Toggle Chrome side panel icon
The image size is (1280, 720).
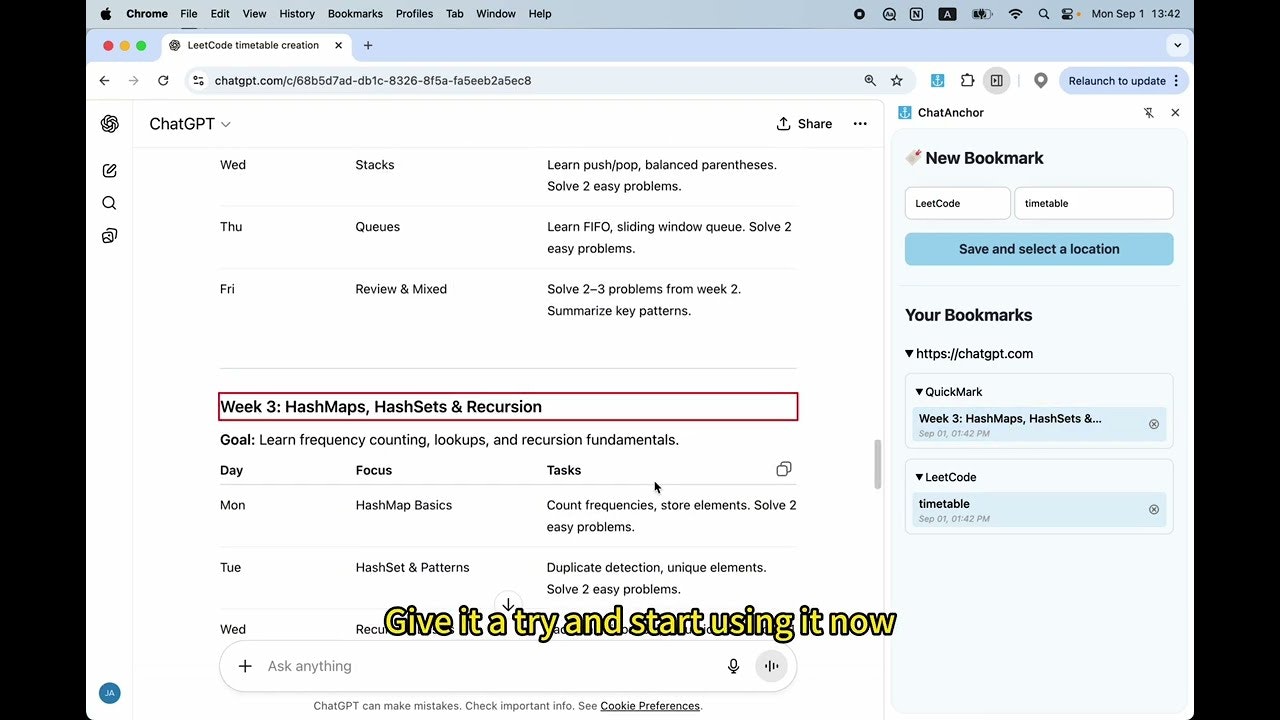[996, 81]
